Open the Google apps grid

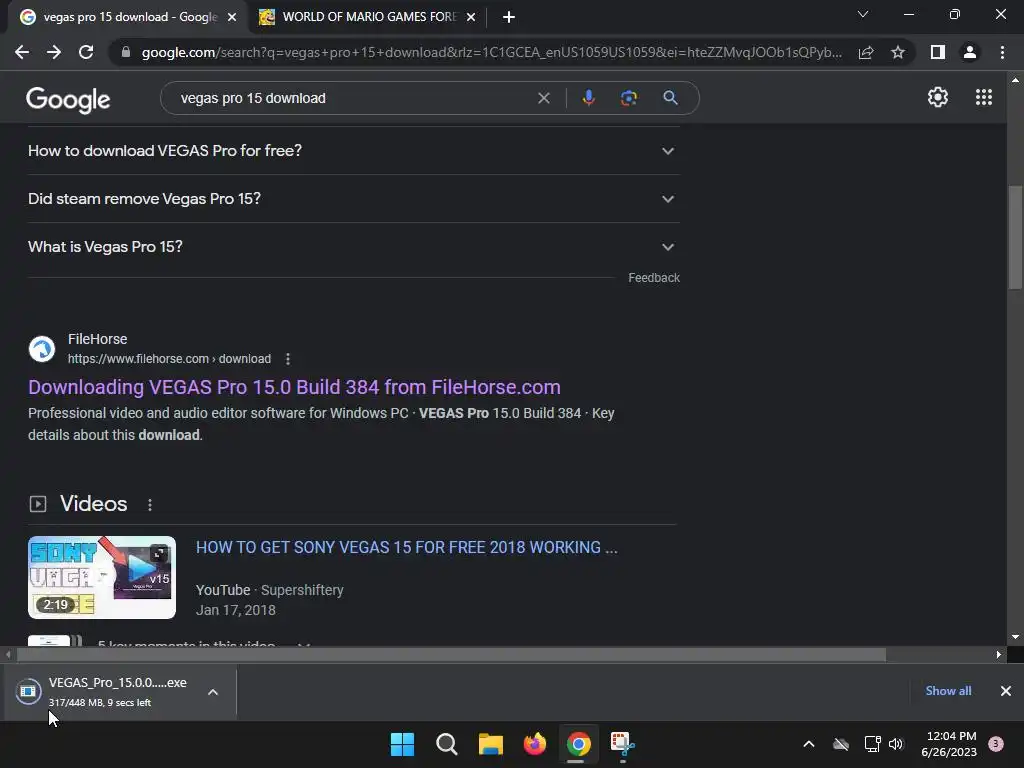[984, 97]
